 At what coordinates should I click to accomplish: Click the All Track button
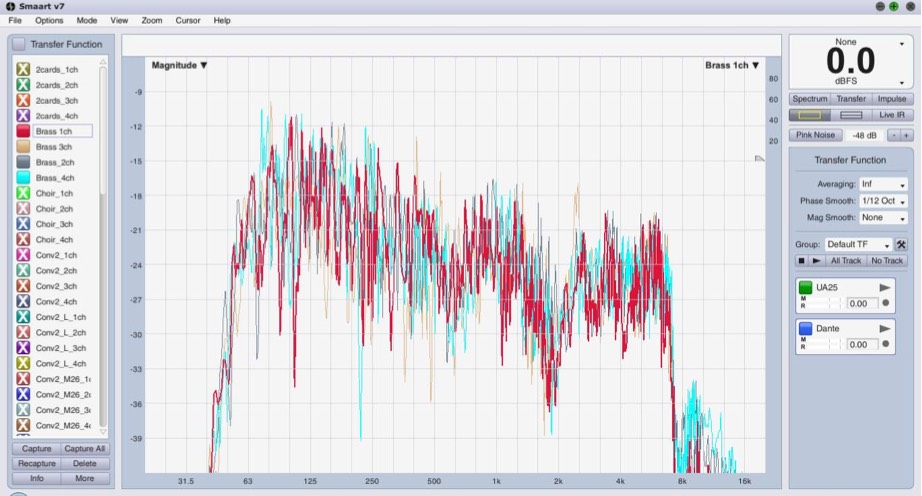[846, 260]
